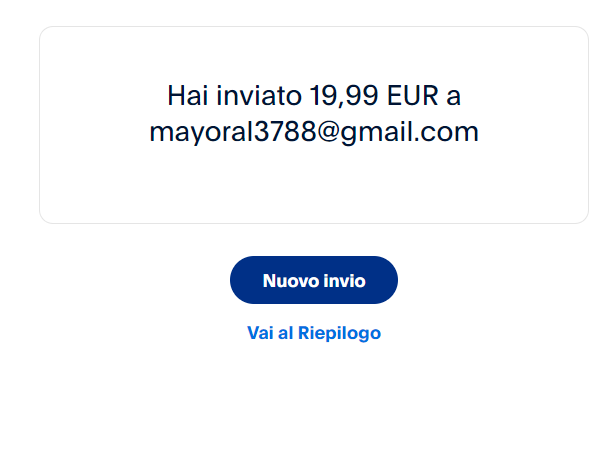Click the mayoral3788 username part of the email
The image size is (616, 456).
(233, 133)
